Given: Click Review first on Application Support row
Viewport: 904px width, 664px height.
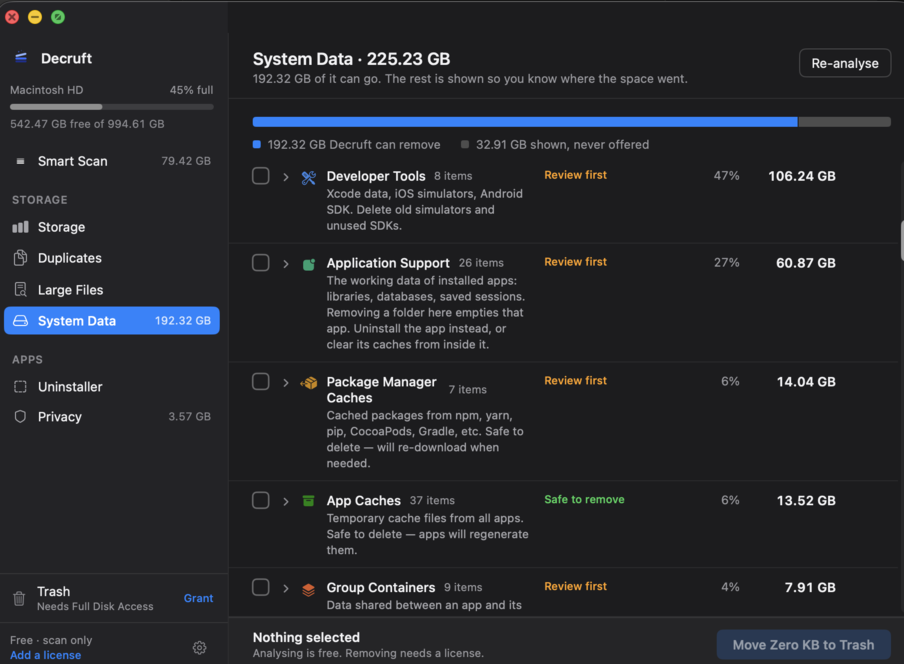Looking at the screenshot, I should coord(575,262).
